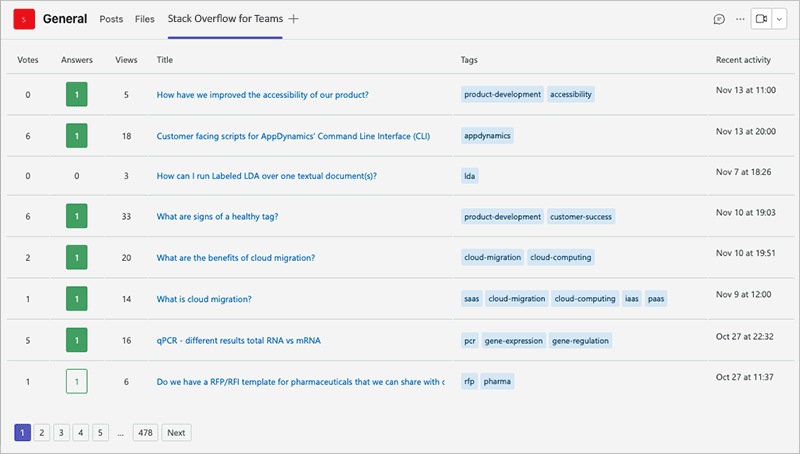800x454 pixels.
Task: Click the appdynamics tag
Action: click(487, 135)
